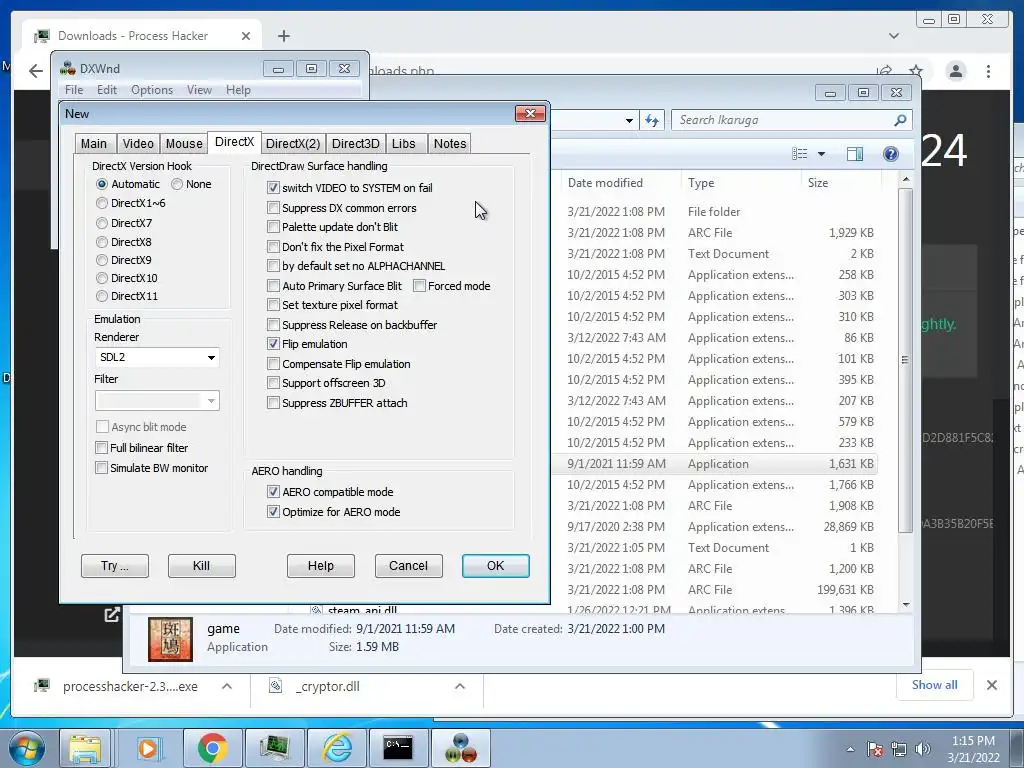Open File Explorer from the taskbar
Screen dimensions: 1024x768
pos(85,748)
